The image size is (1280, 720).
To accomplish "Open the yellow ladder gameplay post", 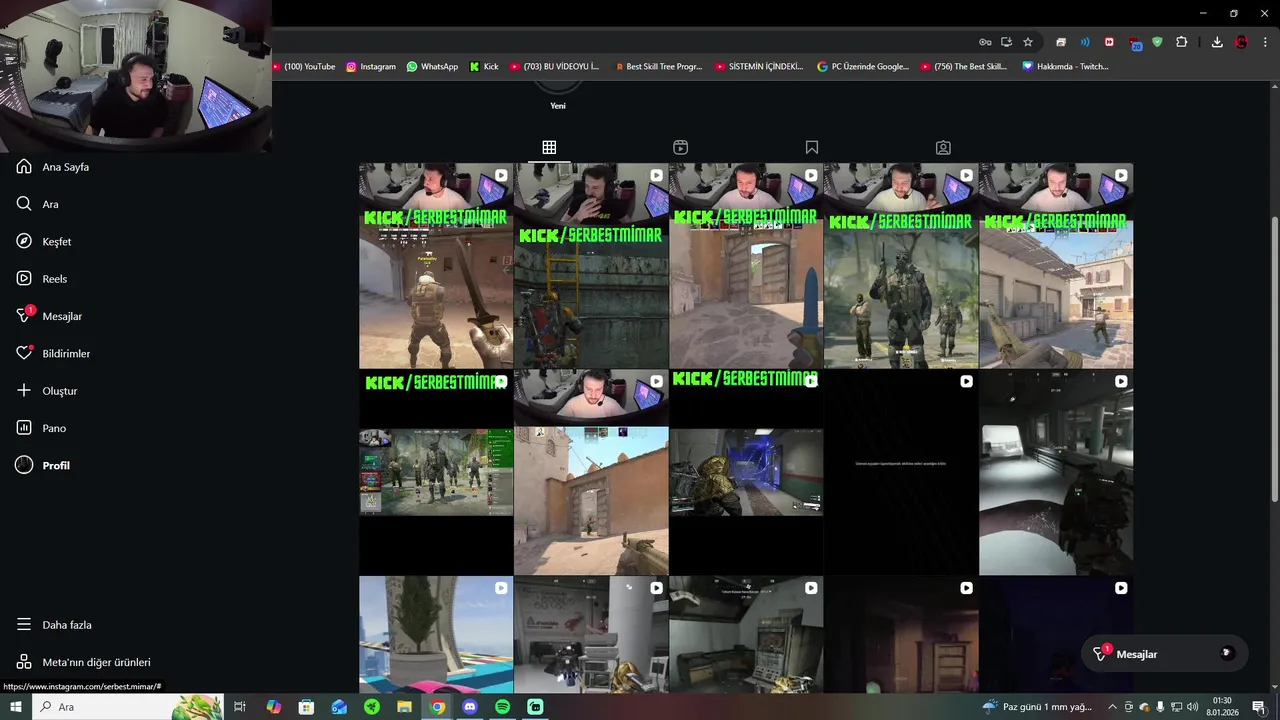I will pos(591,266).
